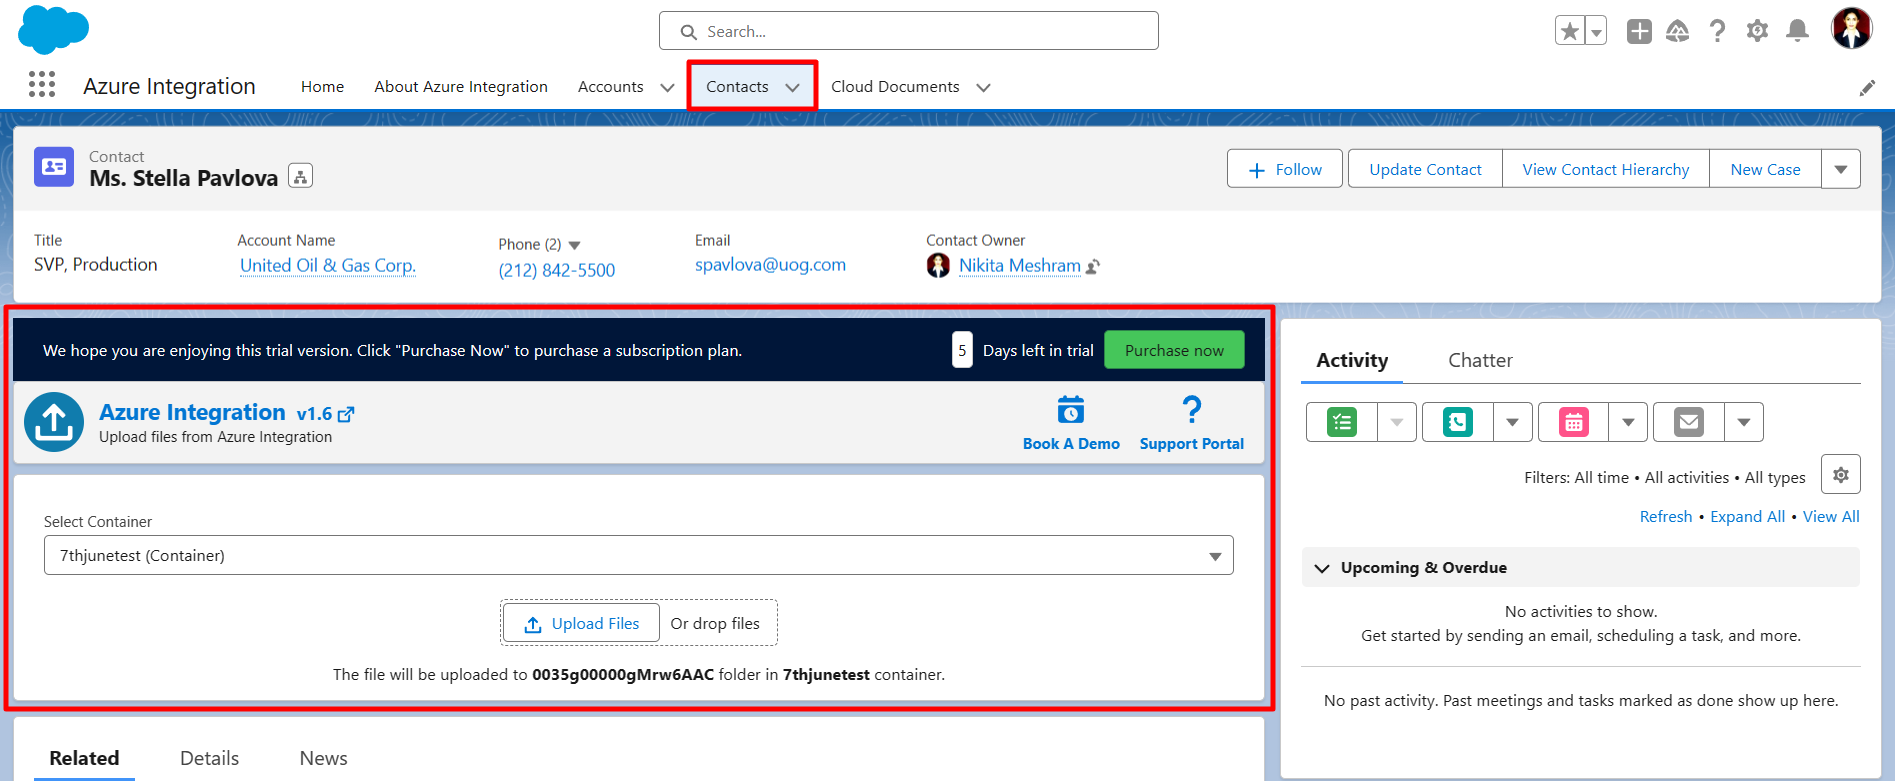Expand the Phone (2) dropdown arrow
Screen dimensions: 1895x781
click(574, 245)
